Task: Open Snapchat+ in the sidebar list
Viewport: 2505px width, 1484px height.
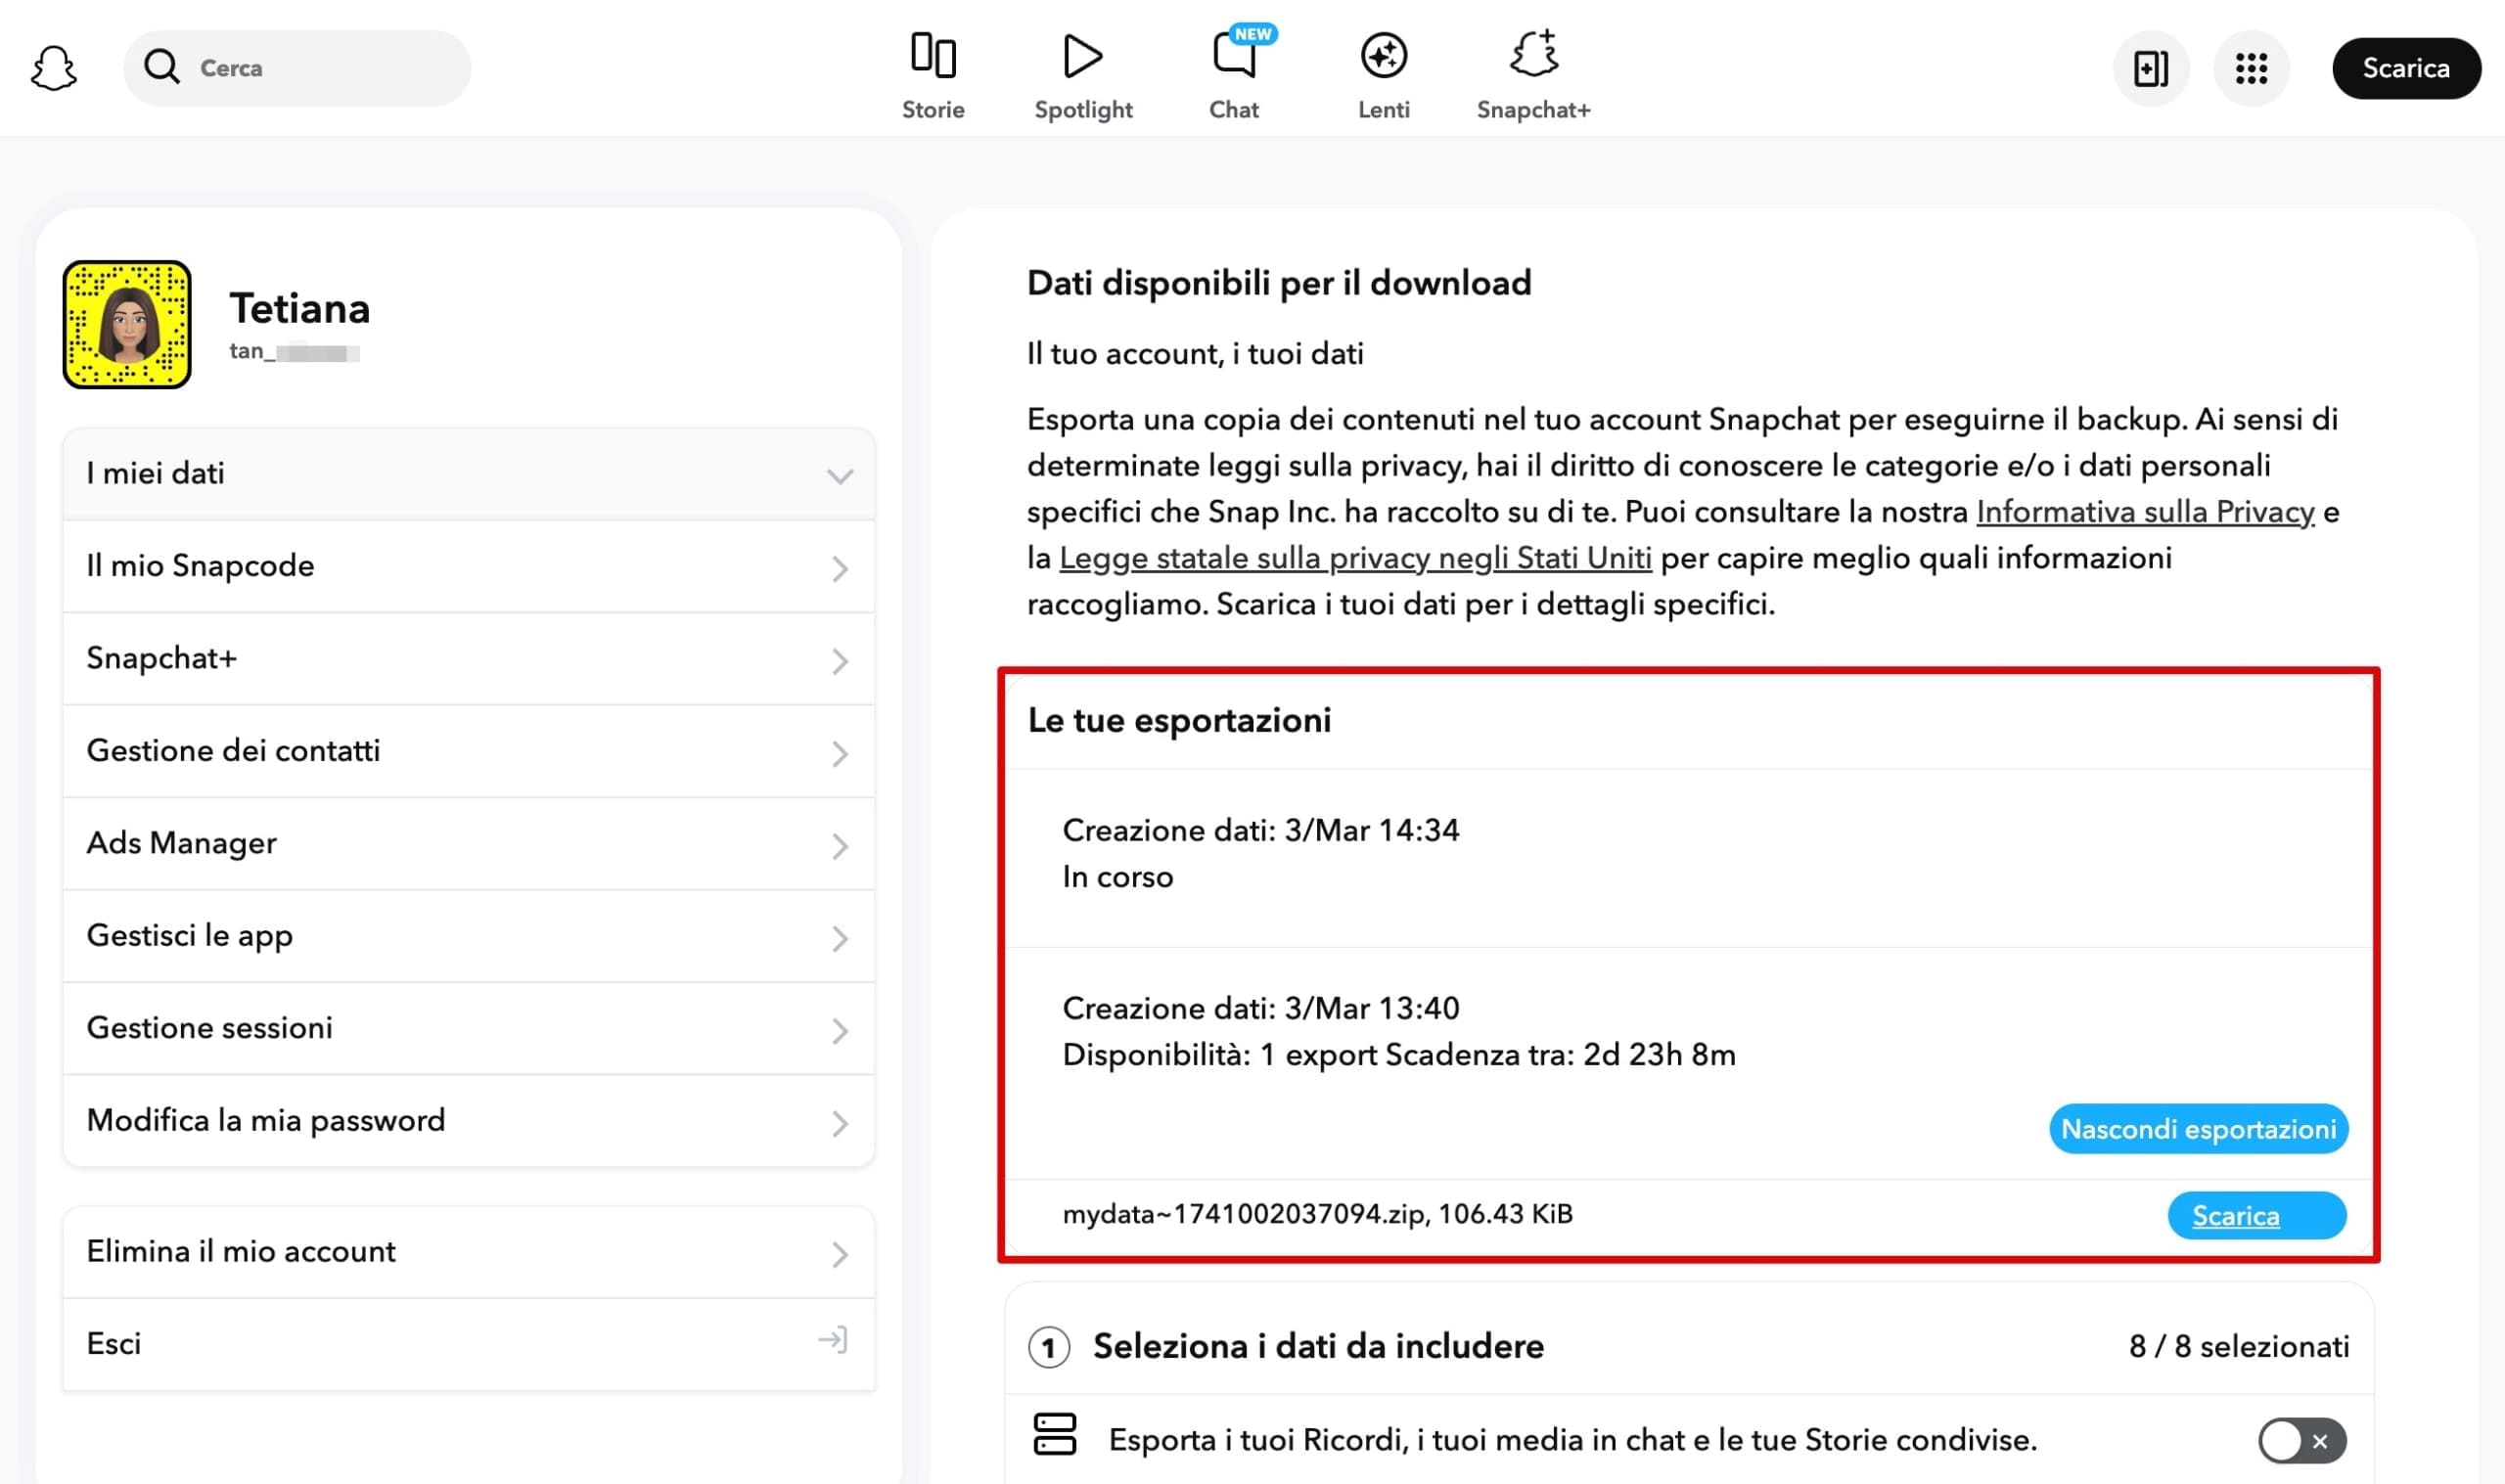Action: pos(469,659)
